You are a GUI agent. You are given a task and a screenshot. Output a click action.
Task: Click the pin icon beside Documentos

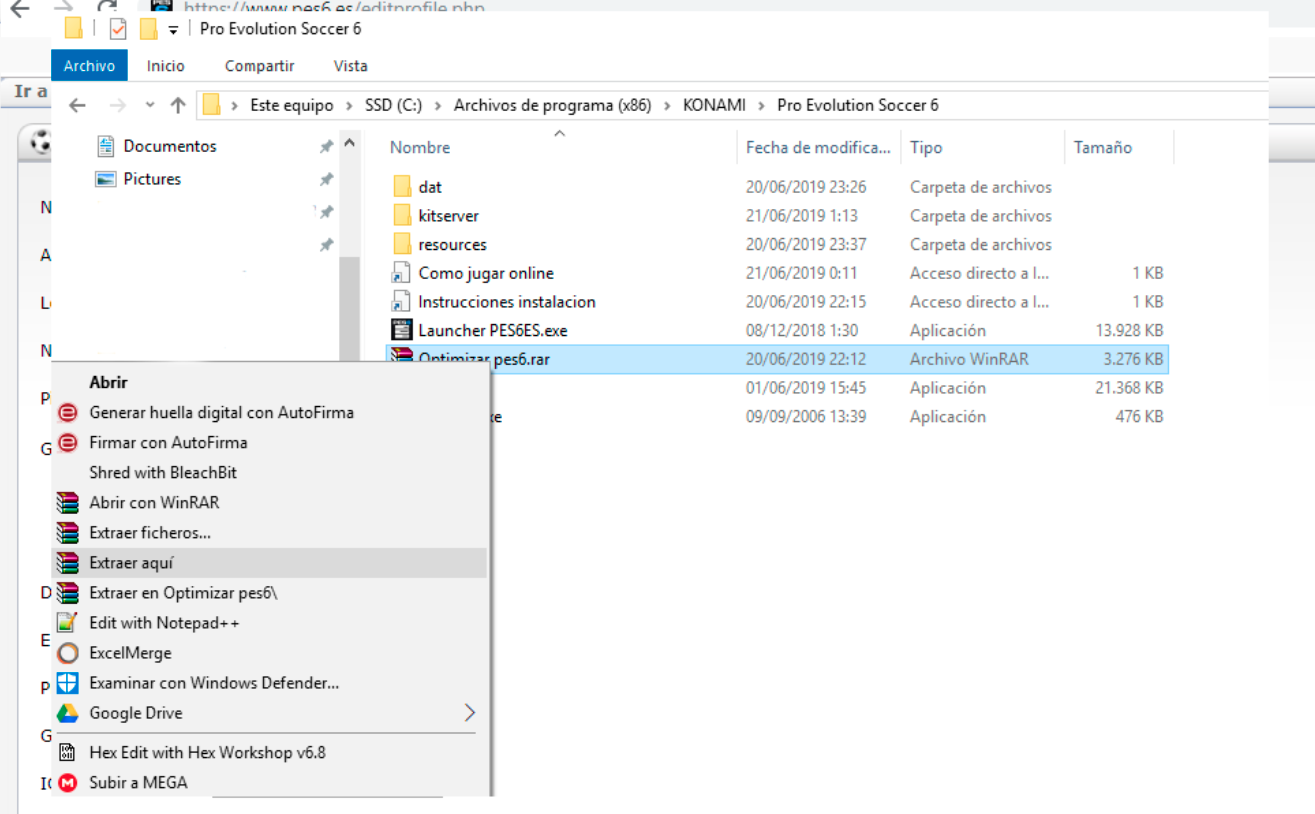coord(326,147)
